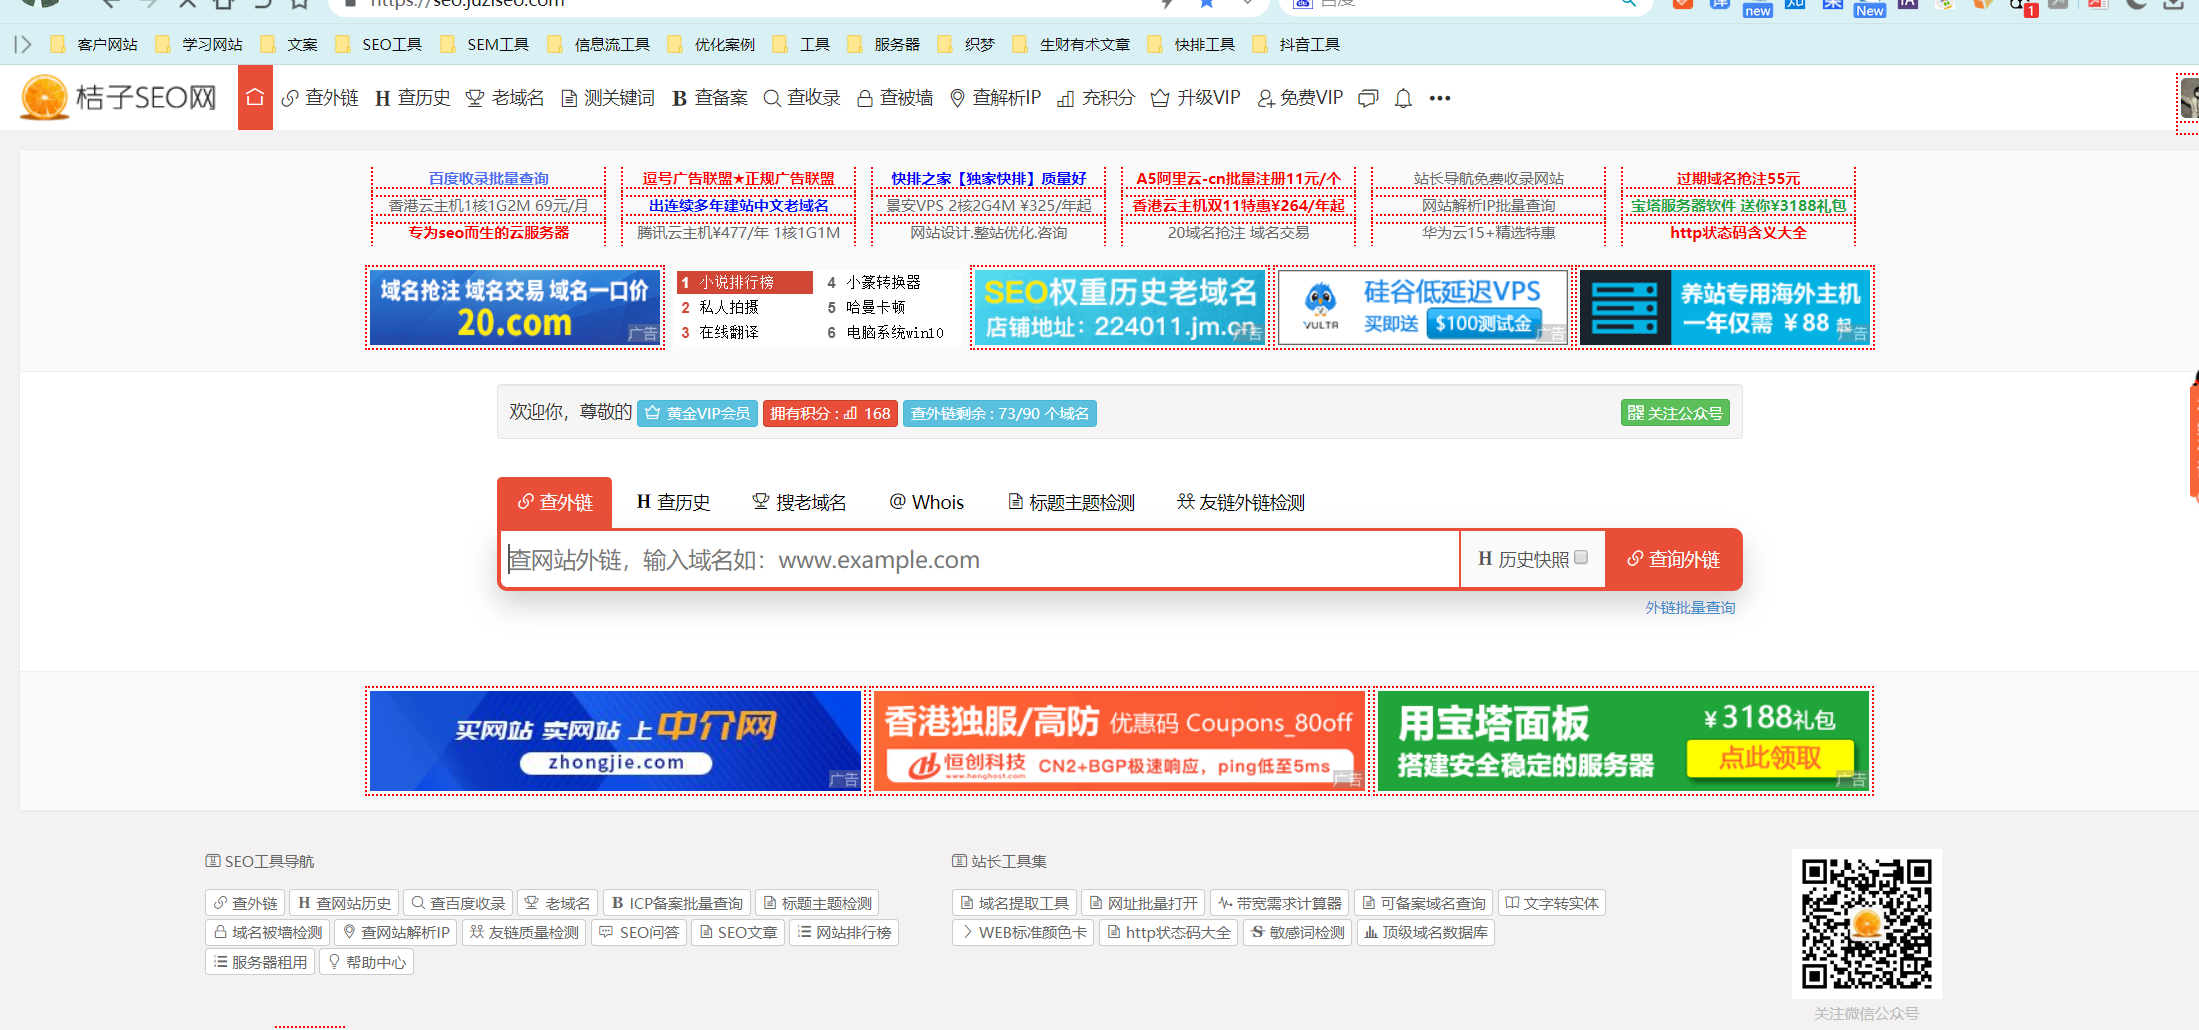Select the 查备案 ICP lookup tool

pos(710,97)
